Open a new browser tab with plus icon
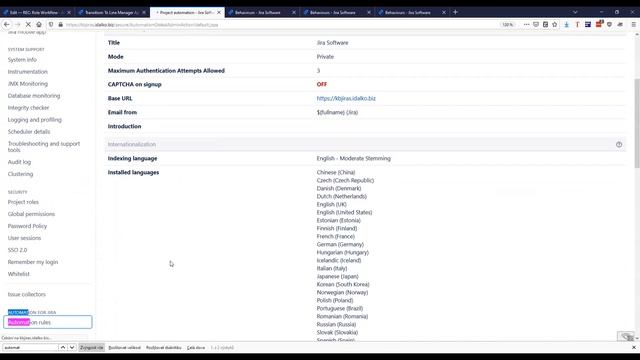The height and width of the screenshot is (360, 640). coord(455,12)
